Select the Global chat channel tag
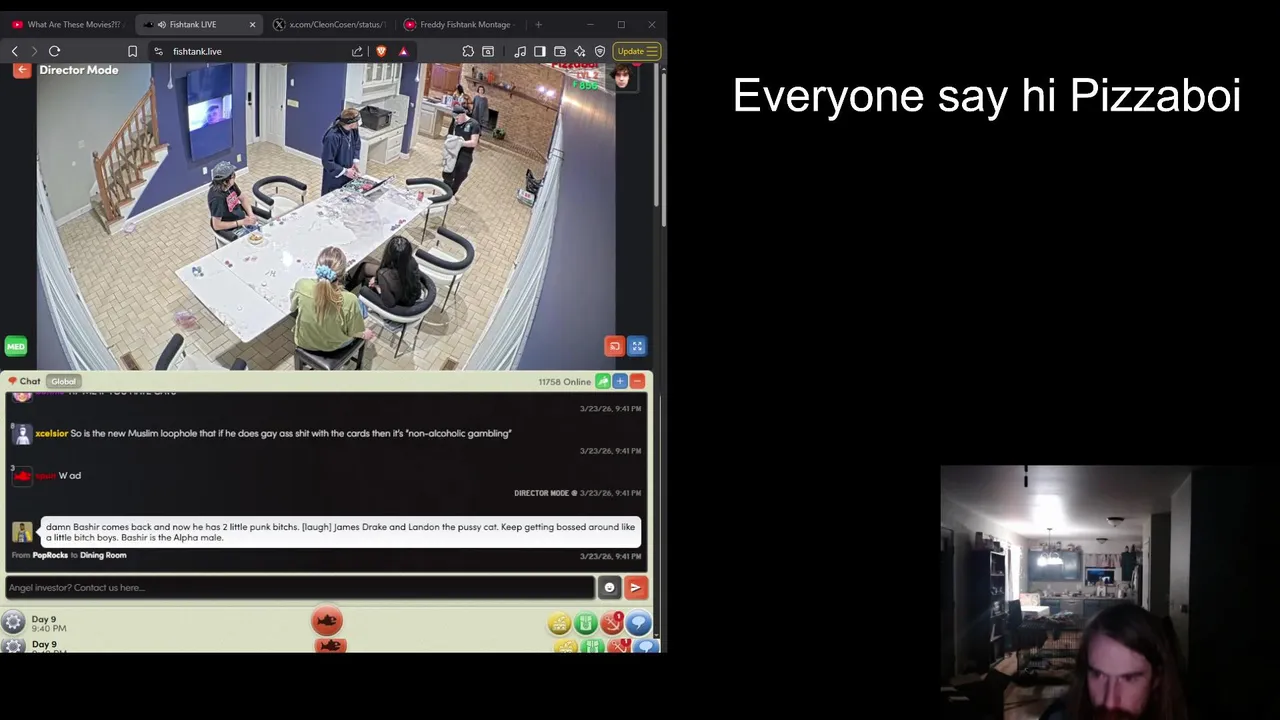 click(63, 381)
